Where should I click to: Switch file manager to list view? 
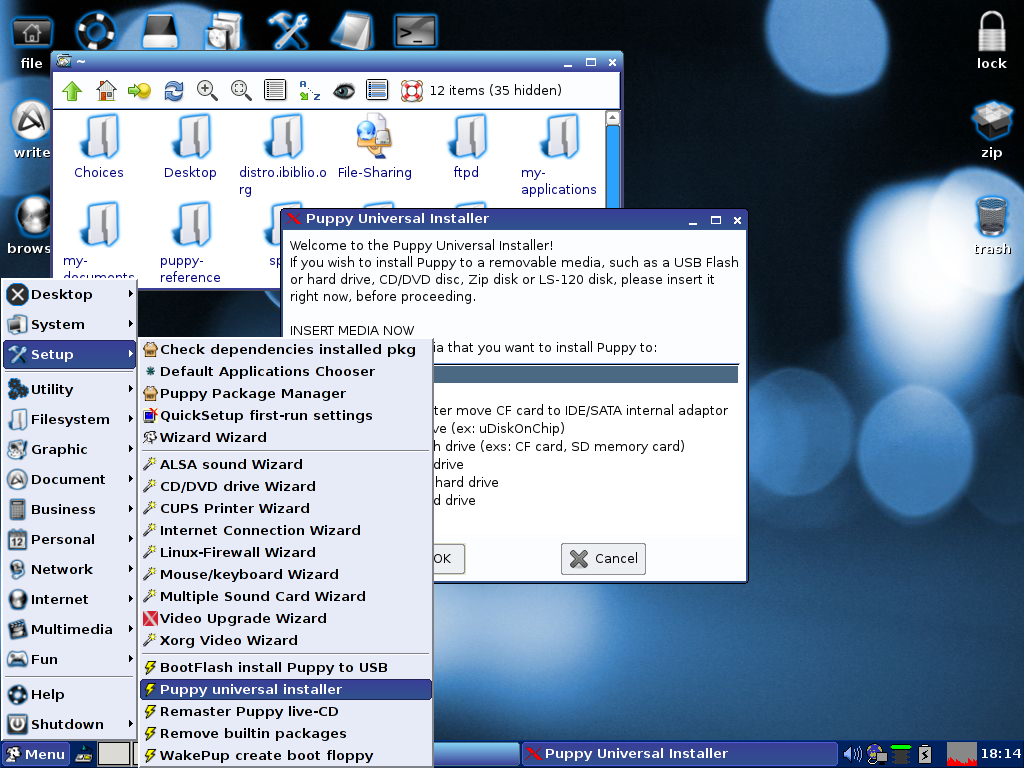click(x=275, y=90)
